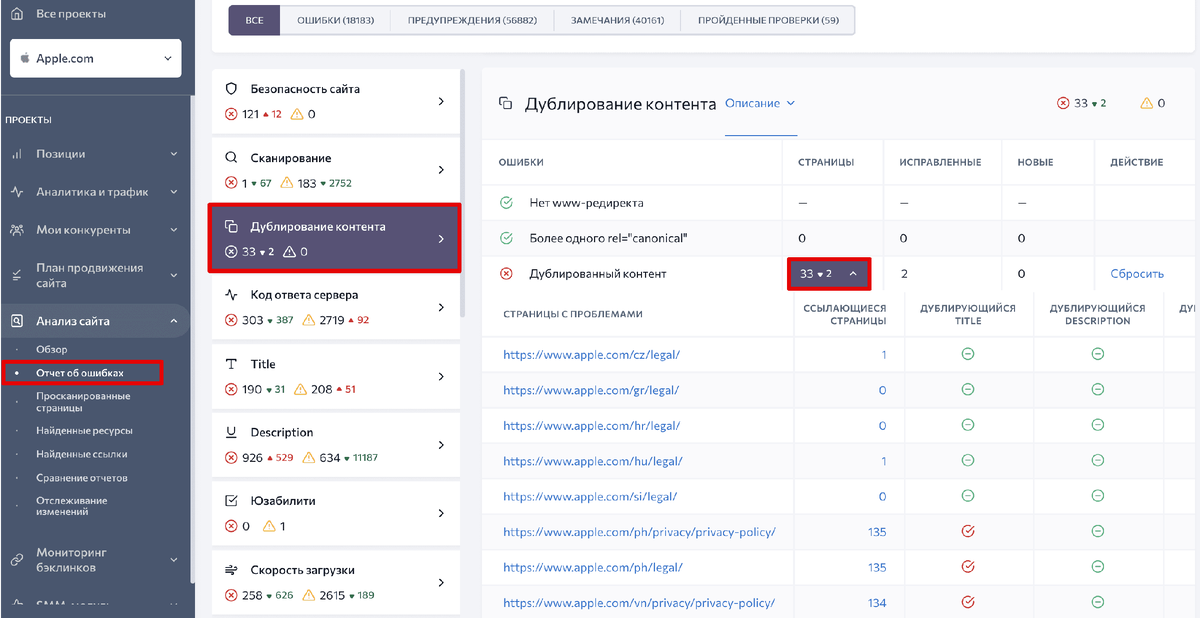Click the Аналитика и трафик pulse icon
The height and width of the screenshot is (618, 1200).
tap(17, 192)
